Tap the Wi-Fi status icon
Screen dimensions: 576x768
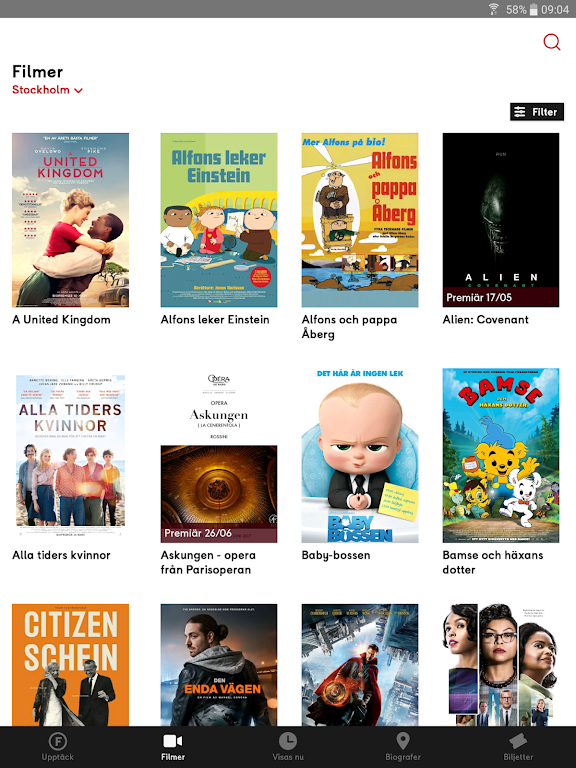(494, 9)
